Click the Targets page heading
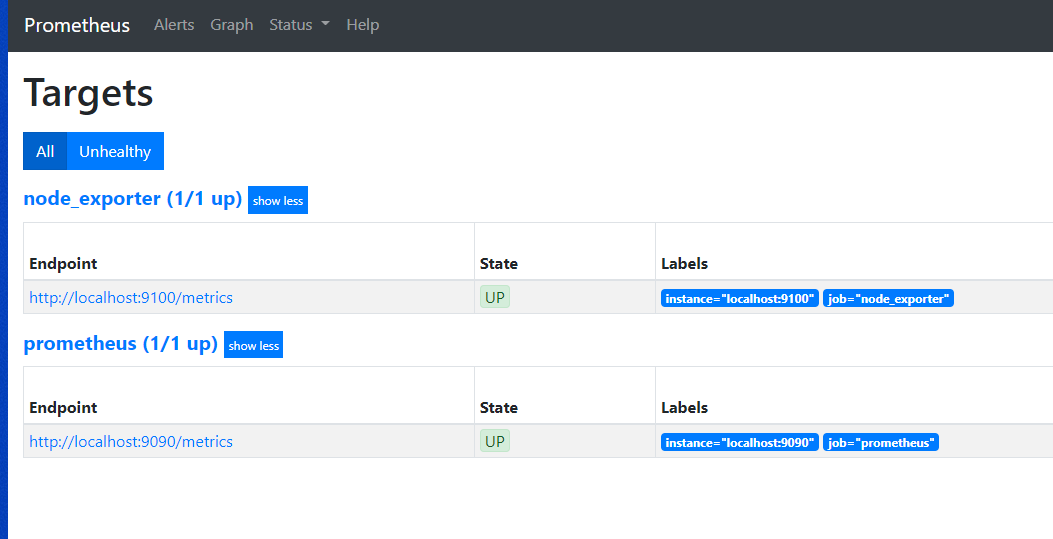 pyautogui.click(x=88, y=93)
